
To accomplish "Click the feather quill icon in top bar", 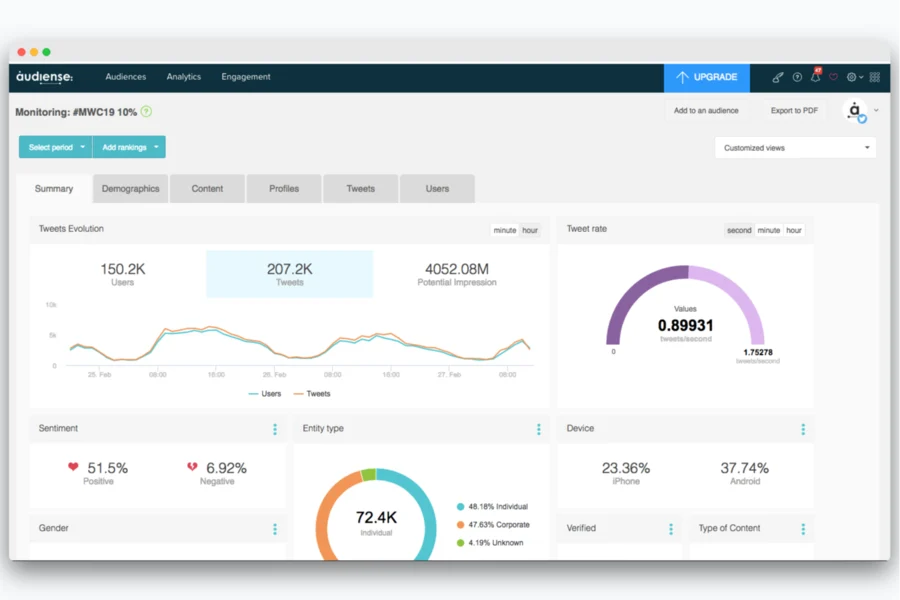I will 778,77.
